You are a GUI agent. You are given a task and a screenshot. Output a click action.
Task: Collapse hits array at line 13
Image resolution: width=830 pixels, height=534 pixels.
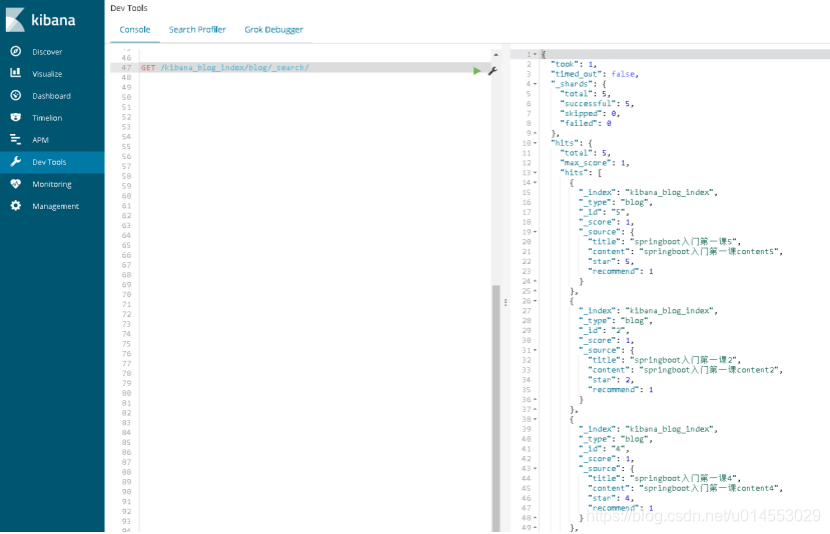point(535,173)
